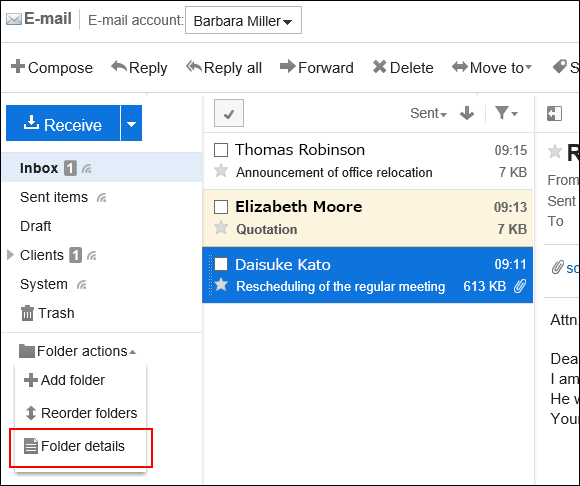Screen dimensions: 580x486
Task: Click the Reply button
Action: [x=139, y=68]
